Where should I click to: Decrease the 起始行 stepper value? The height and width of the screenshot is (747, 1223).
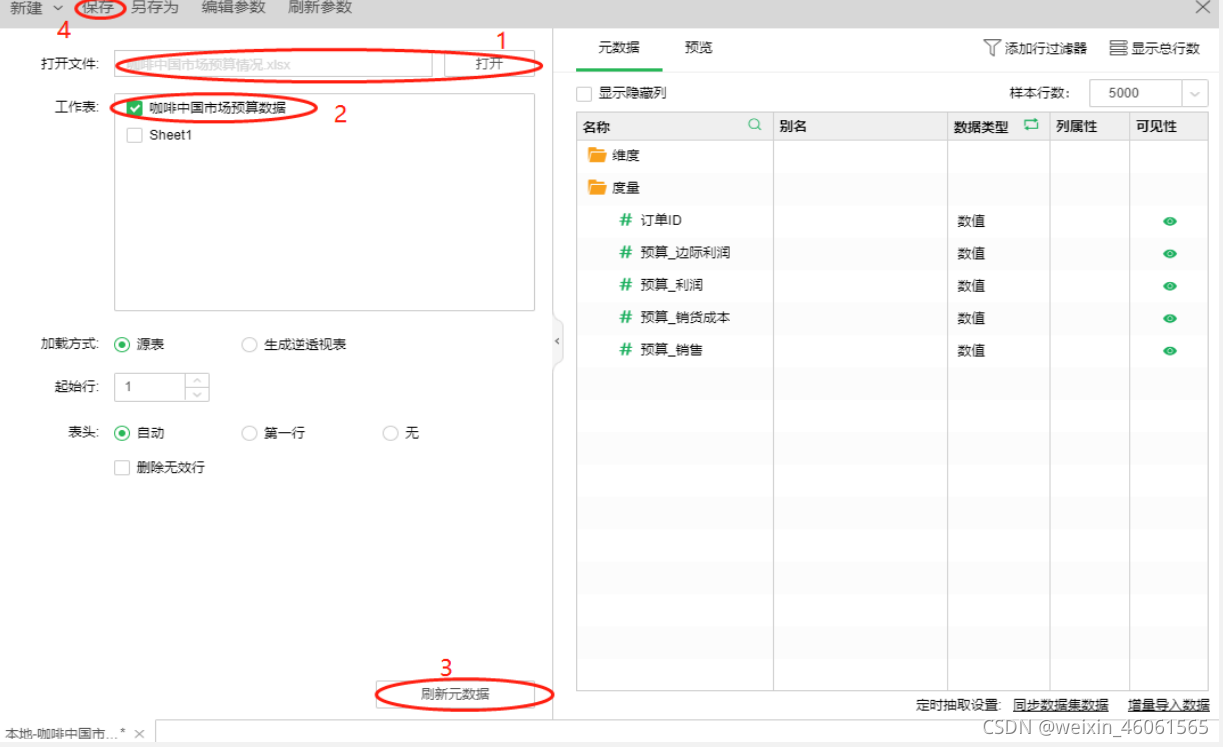coord(198,394)
